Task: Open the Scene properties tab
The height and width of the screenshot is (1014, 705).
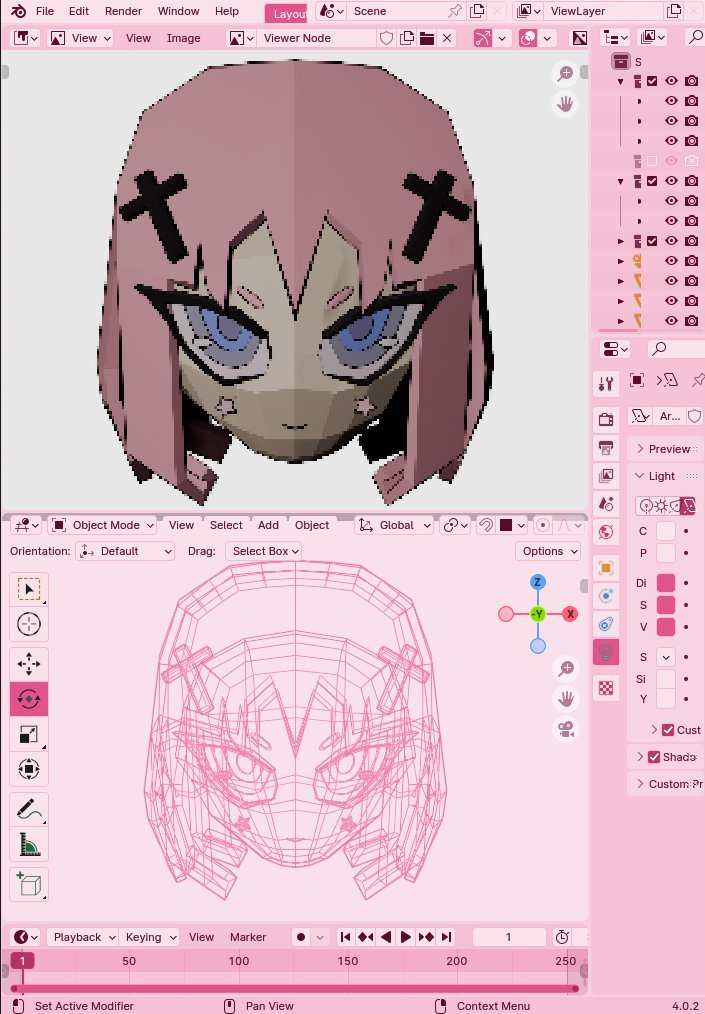Action: point(606,503)
